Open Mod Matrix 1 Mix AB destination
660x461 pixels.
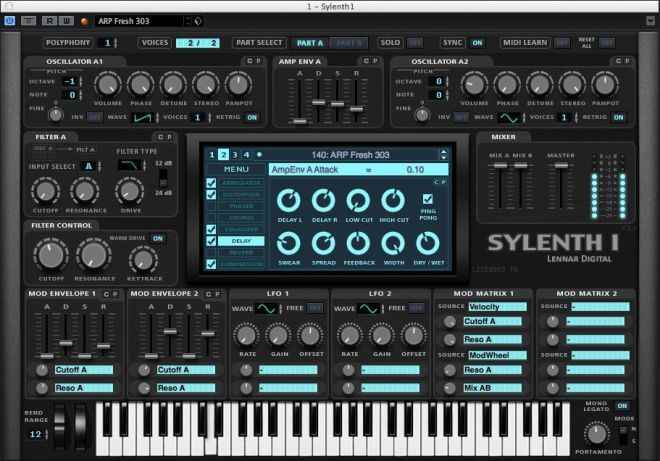pyautogui.click(x=492, y=388)
